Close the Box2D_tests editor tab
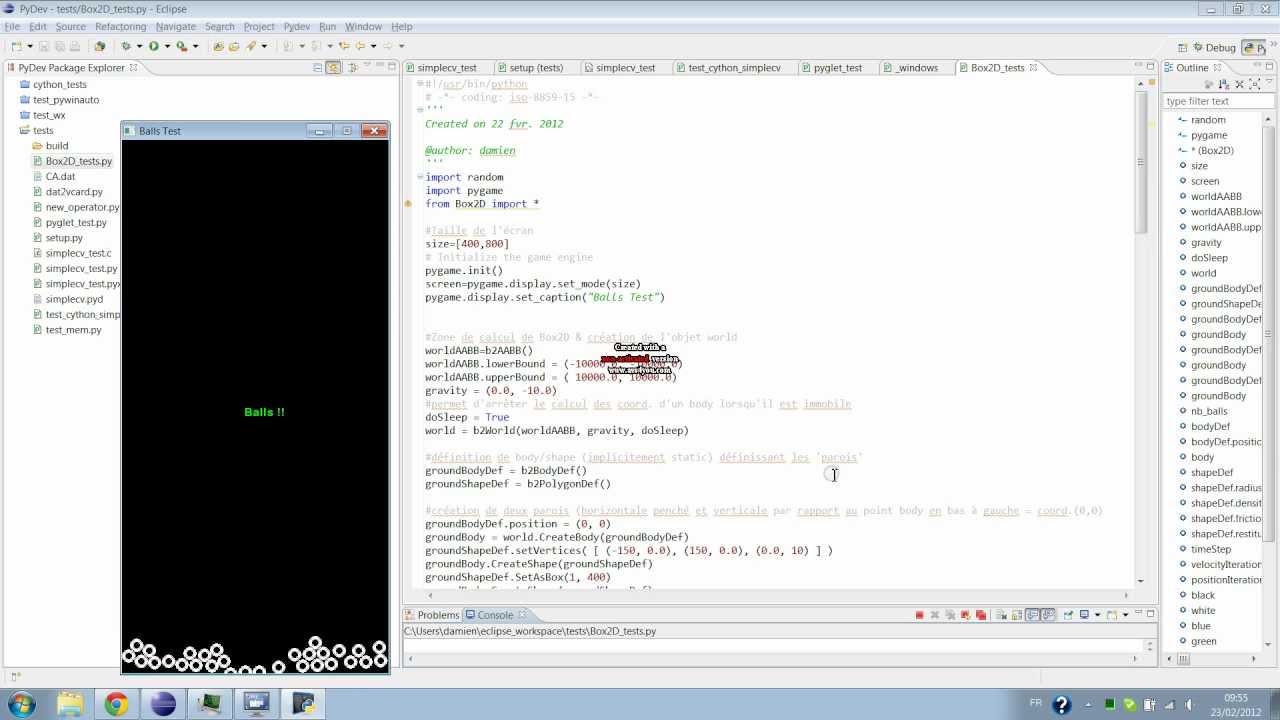 (x=1033, y=68)
